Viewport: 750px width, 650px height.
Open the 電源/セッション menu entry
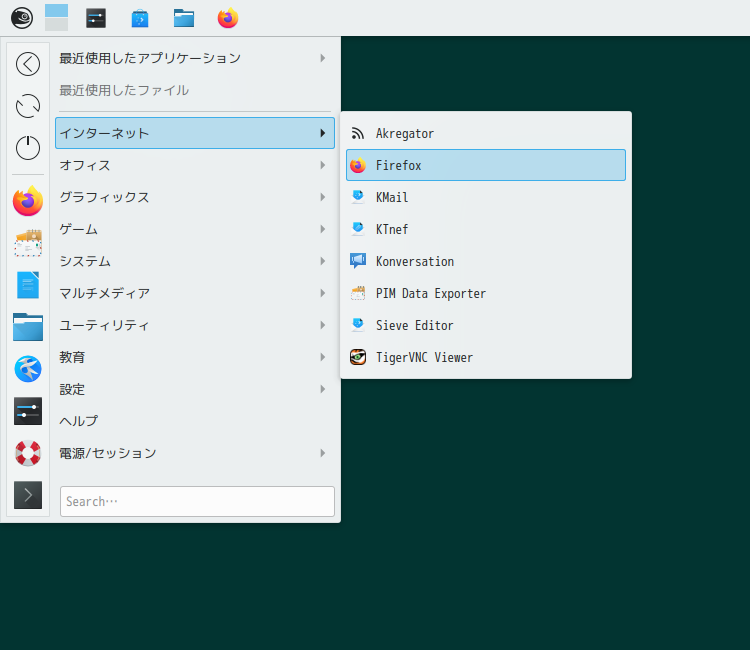coord(195,453)
